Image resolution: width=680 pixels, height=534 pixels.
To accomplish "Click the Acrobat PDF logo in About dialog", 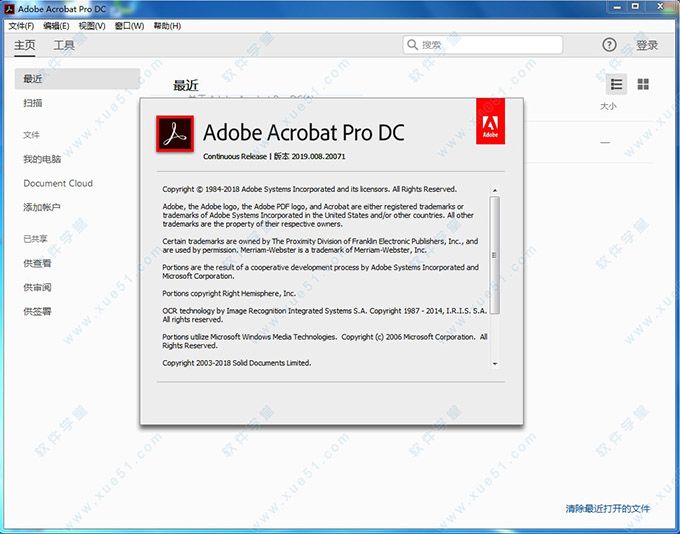I will pos(175,134).
